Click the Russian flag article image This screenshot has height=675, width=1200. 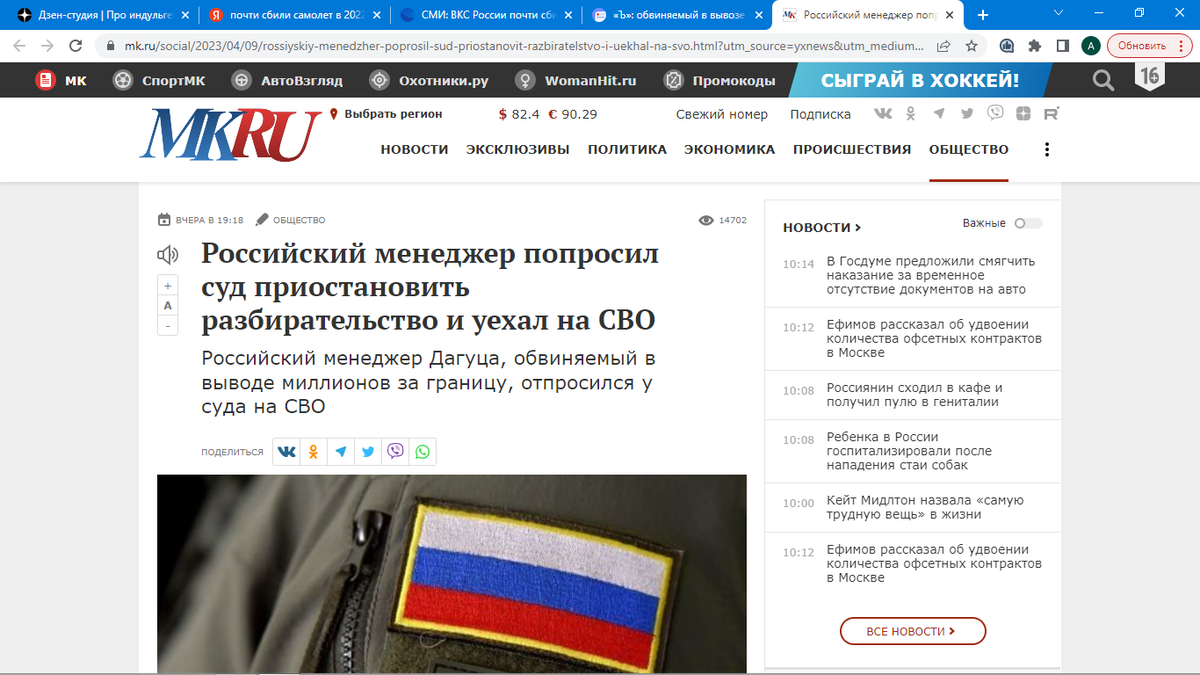point(452,574)
